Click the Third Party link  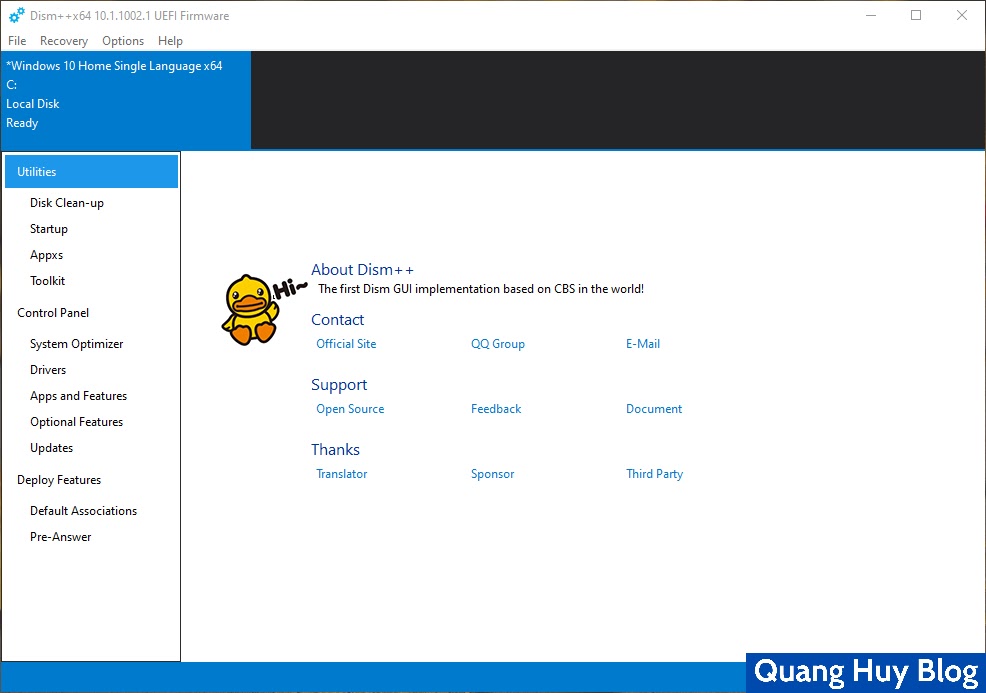pos(654,474)
